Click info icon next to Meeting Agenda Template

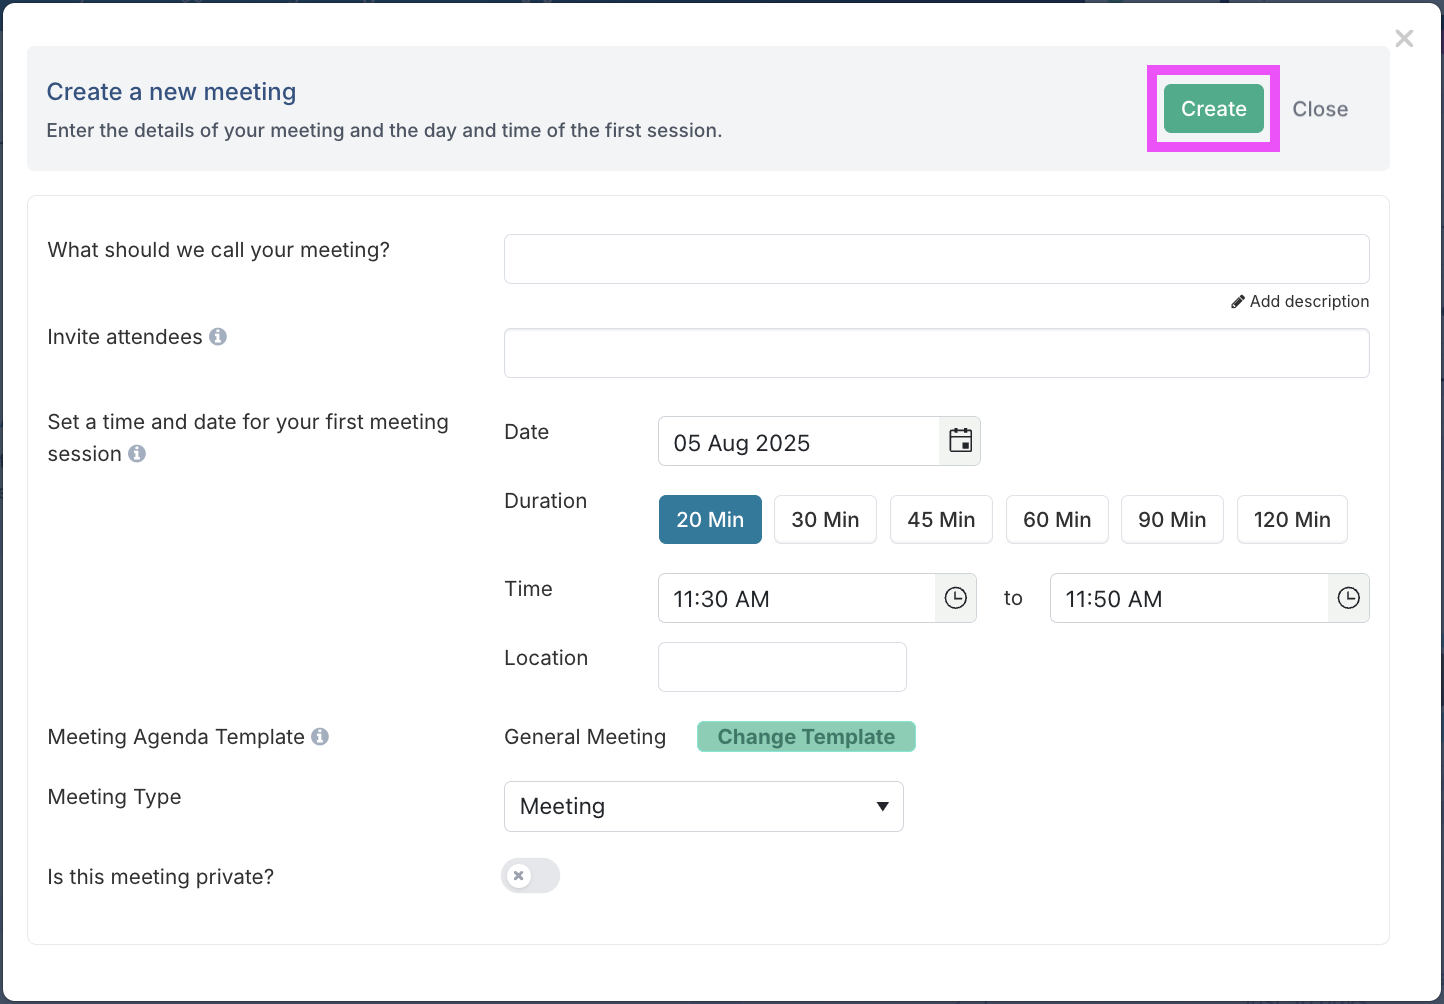[x=320, y=737]
